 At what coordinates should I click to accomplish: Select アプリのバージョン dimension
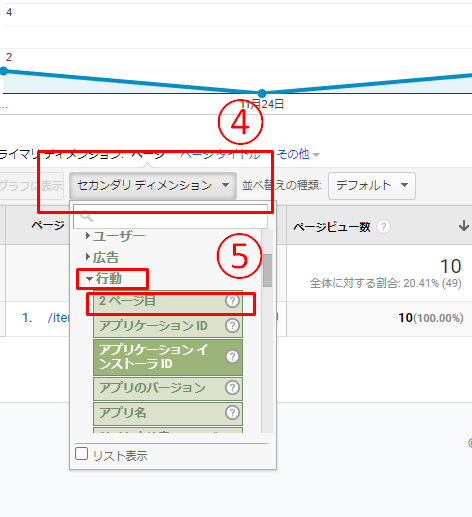pyautogui.click(x=168, y=388)
